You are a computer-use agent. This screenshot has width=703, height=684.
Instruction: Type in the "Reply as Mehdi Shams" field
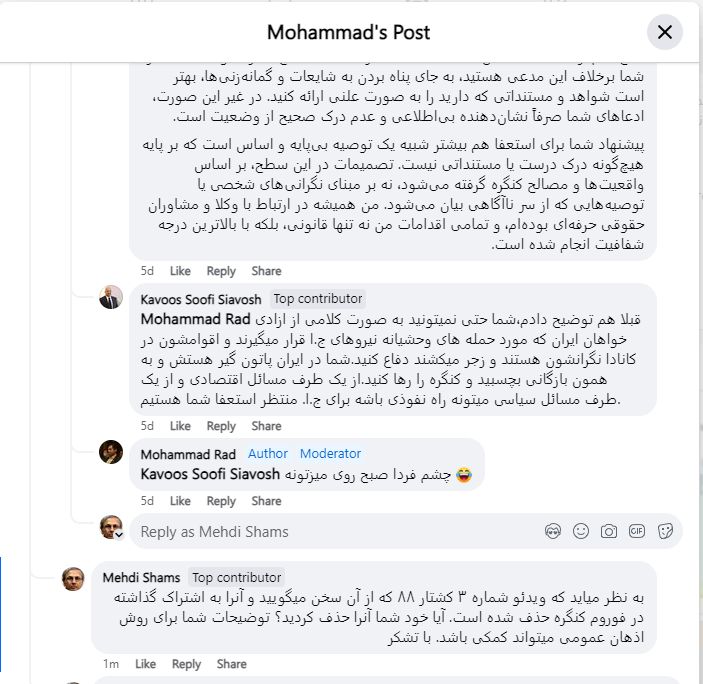coord(330,531)
